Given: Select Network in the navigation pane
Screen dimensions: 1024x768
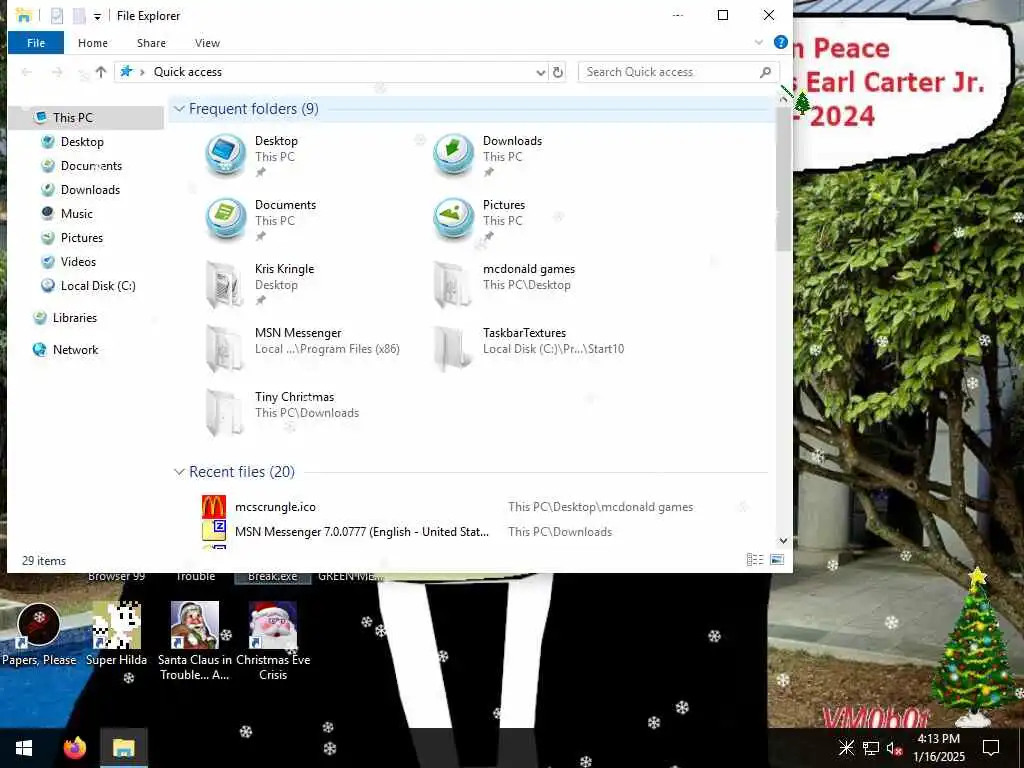Looking at the screenshot, I should coord(75,350).
